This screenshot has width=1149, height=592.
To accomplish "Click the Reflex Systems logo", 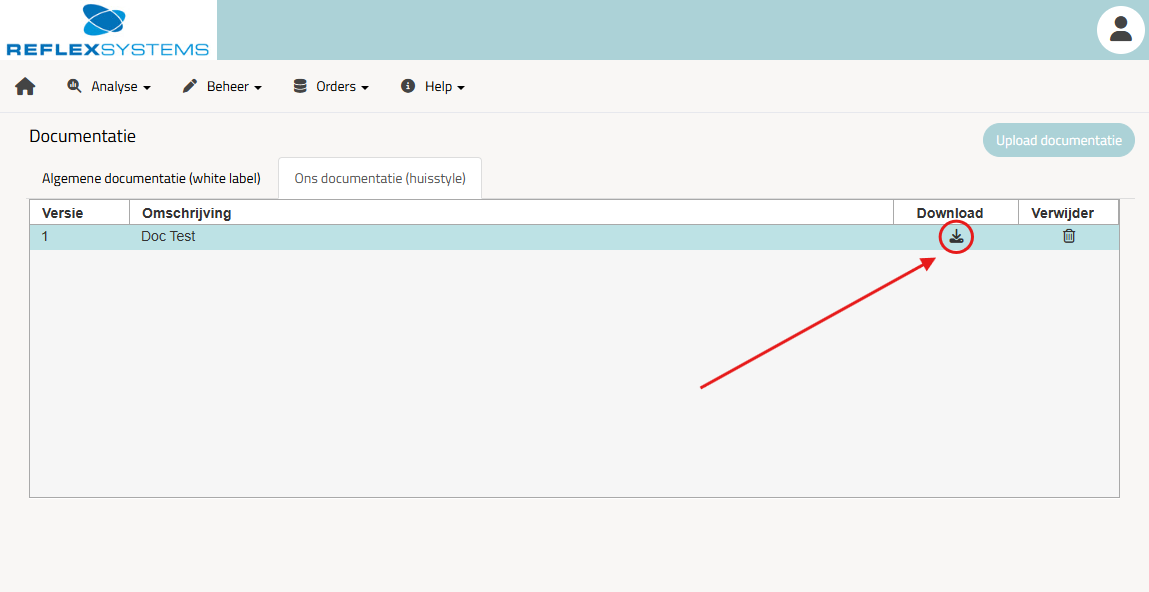I will [108, 30].
